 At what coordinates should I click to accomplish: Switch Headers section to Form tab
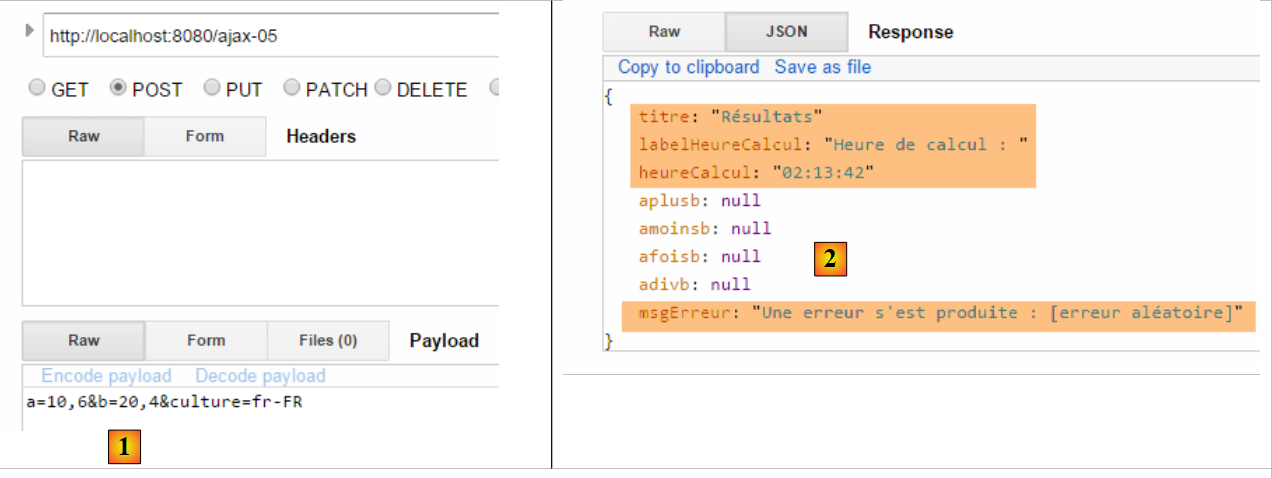click(205, 136)
